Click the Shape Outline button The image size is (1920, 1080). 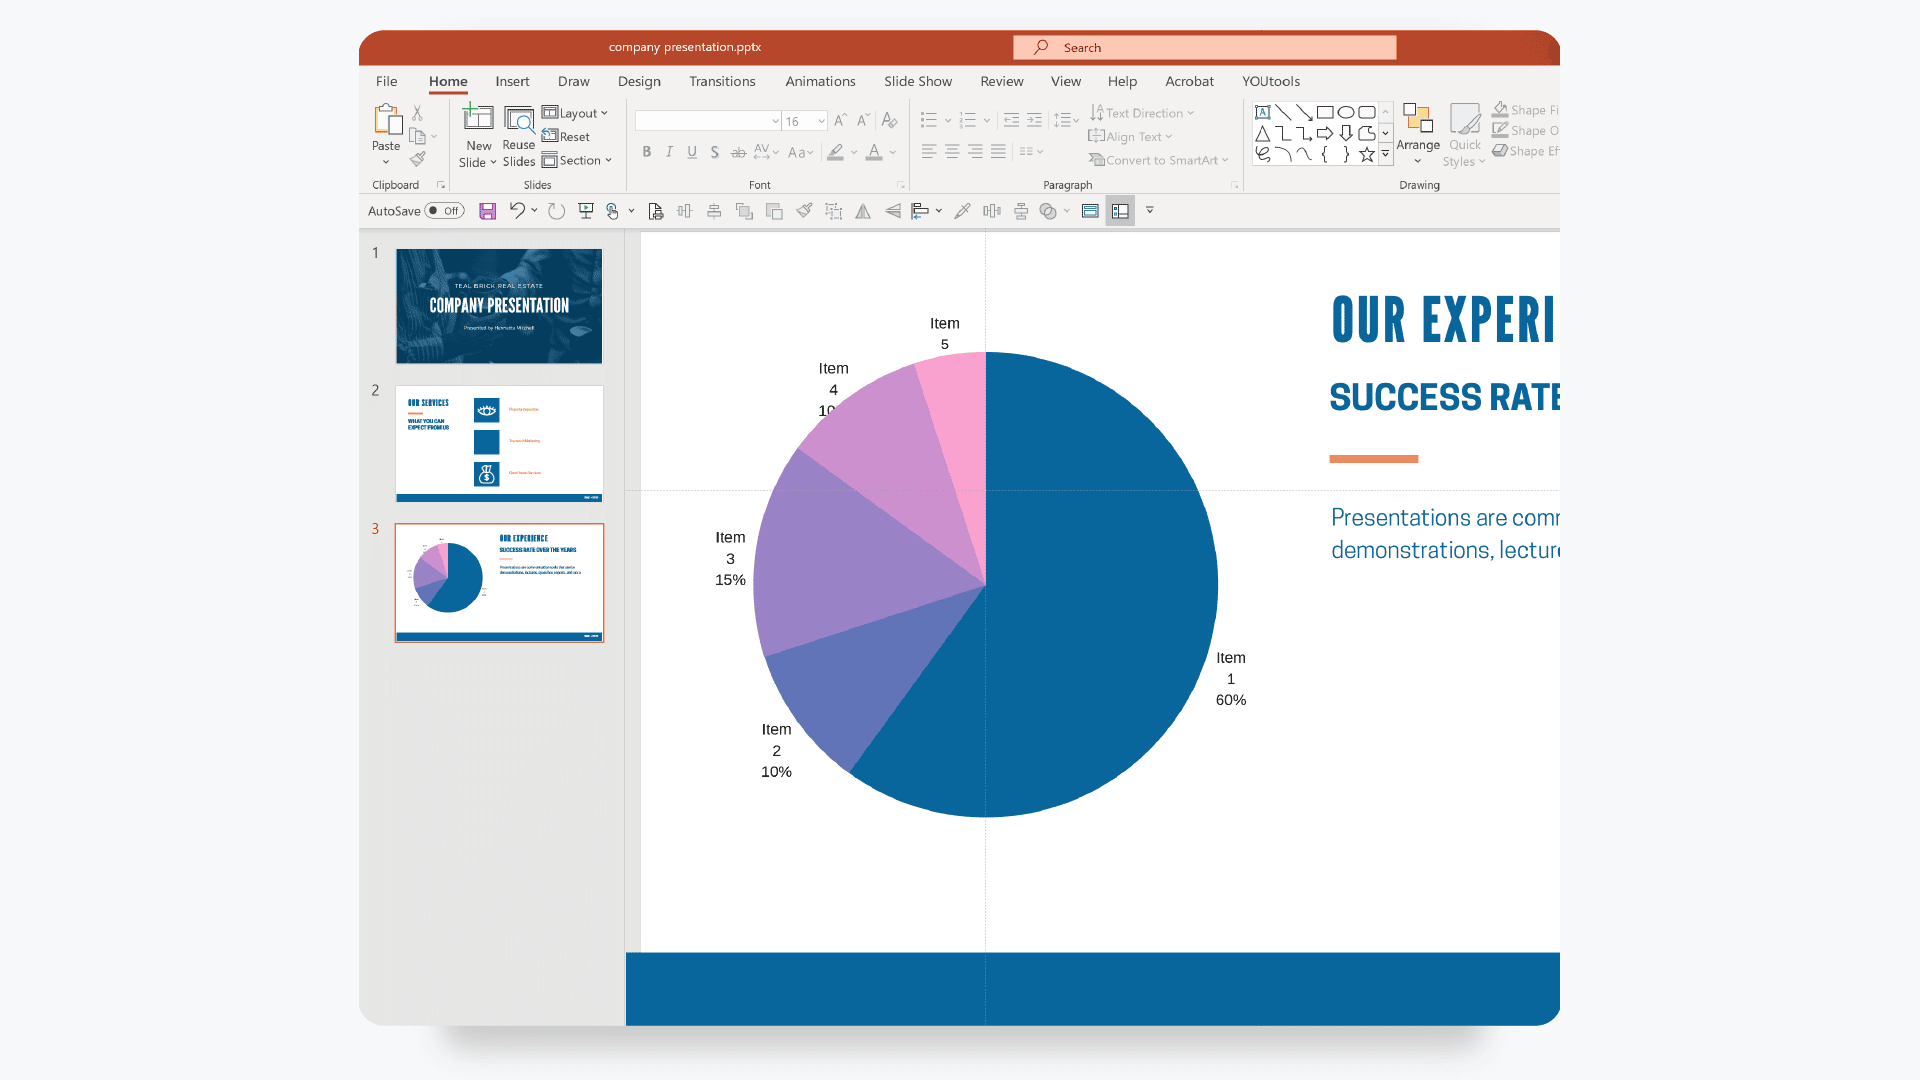coord(1526,130)
